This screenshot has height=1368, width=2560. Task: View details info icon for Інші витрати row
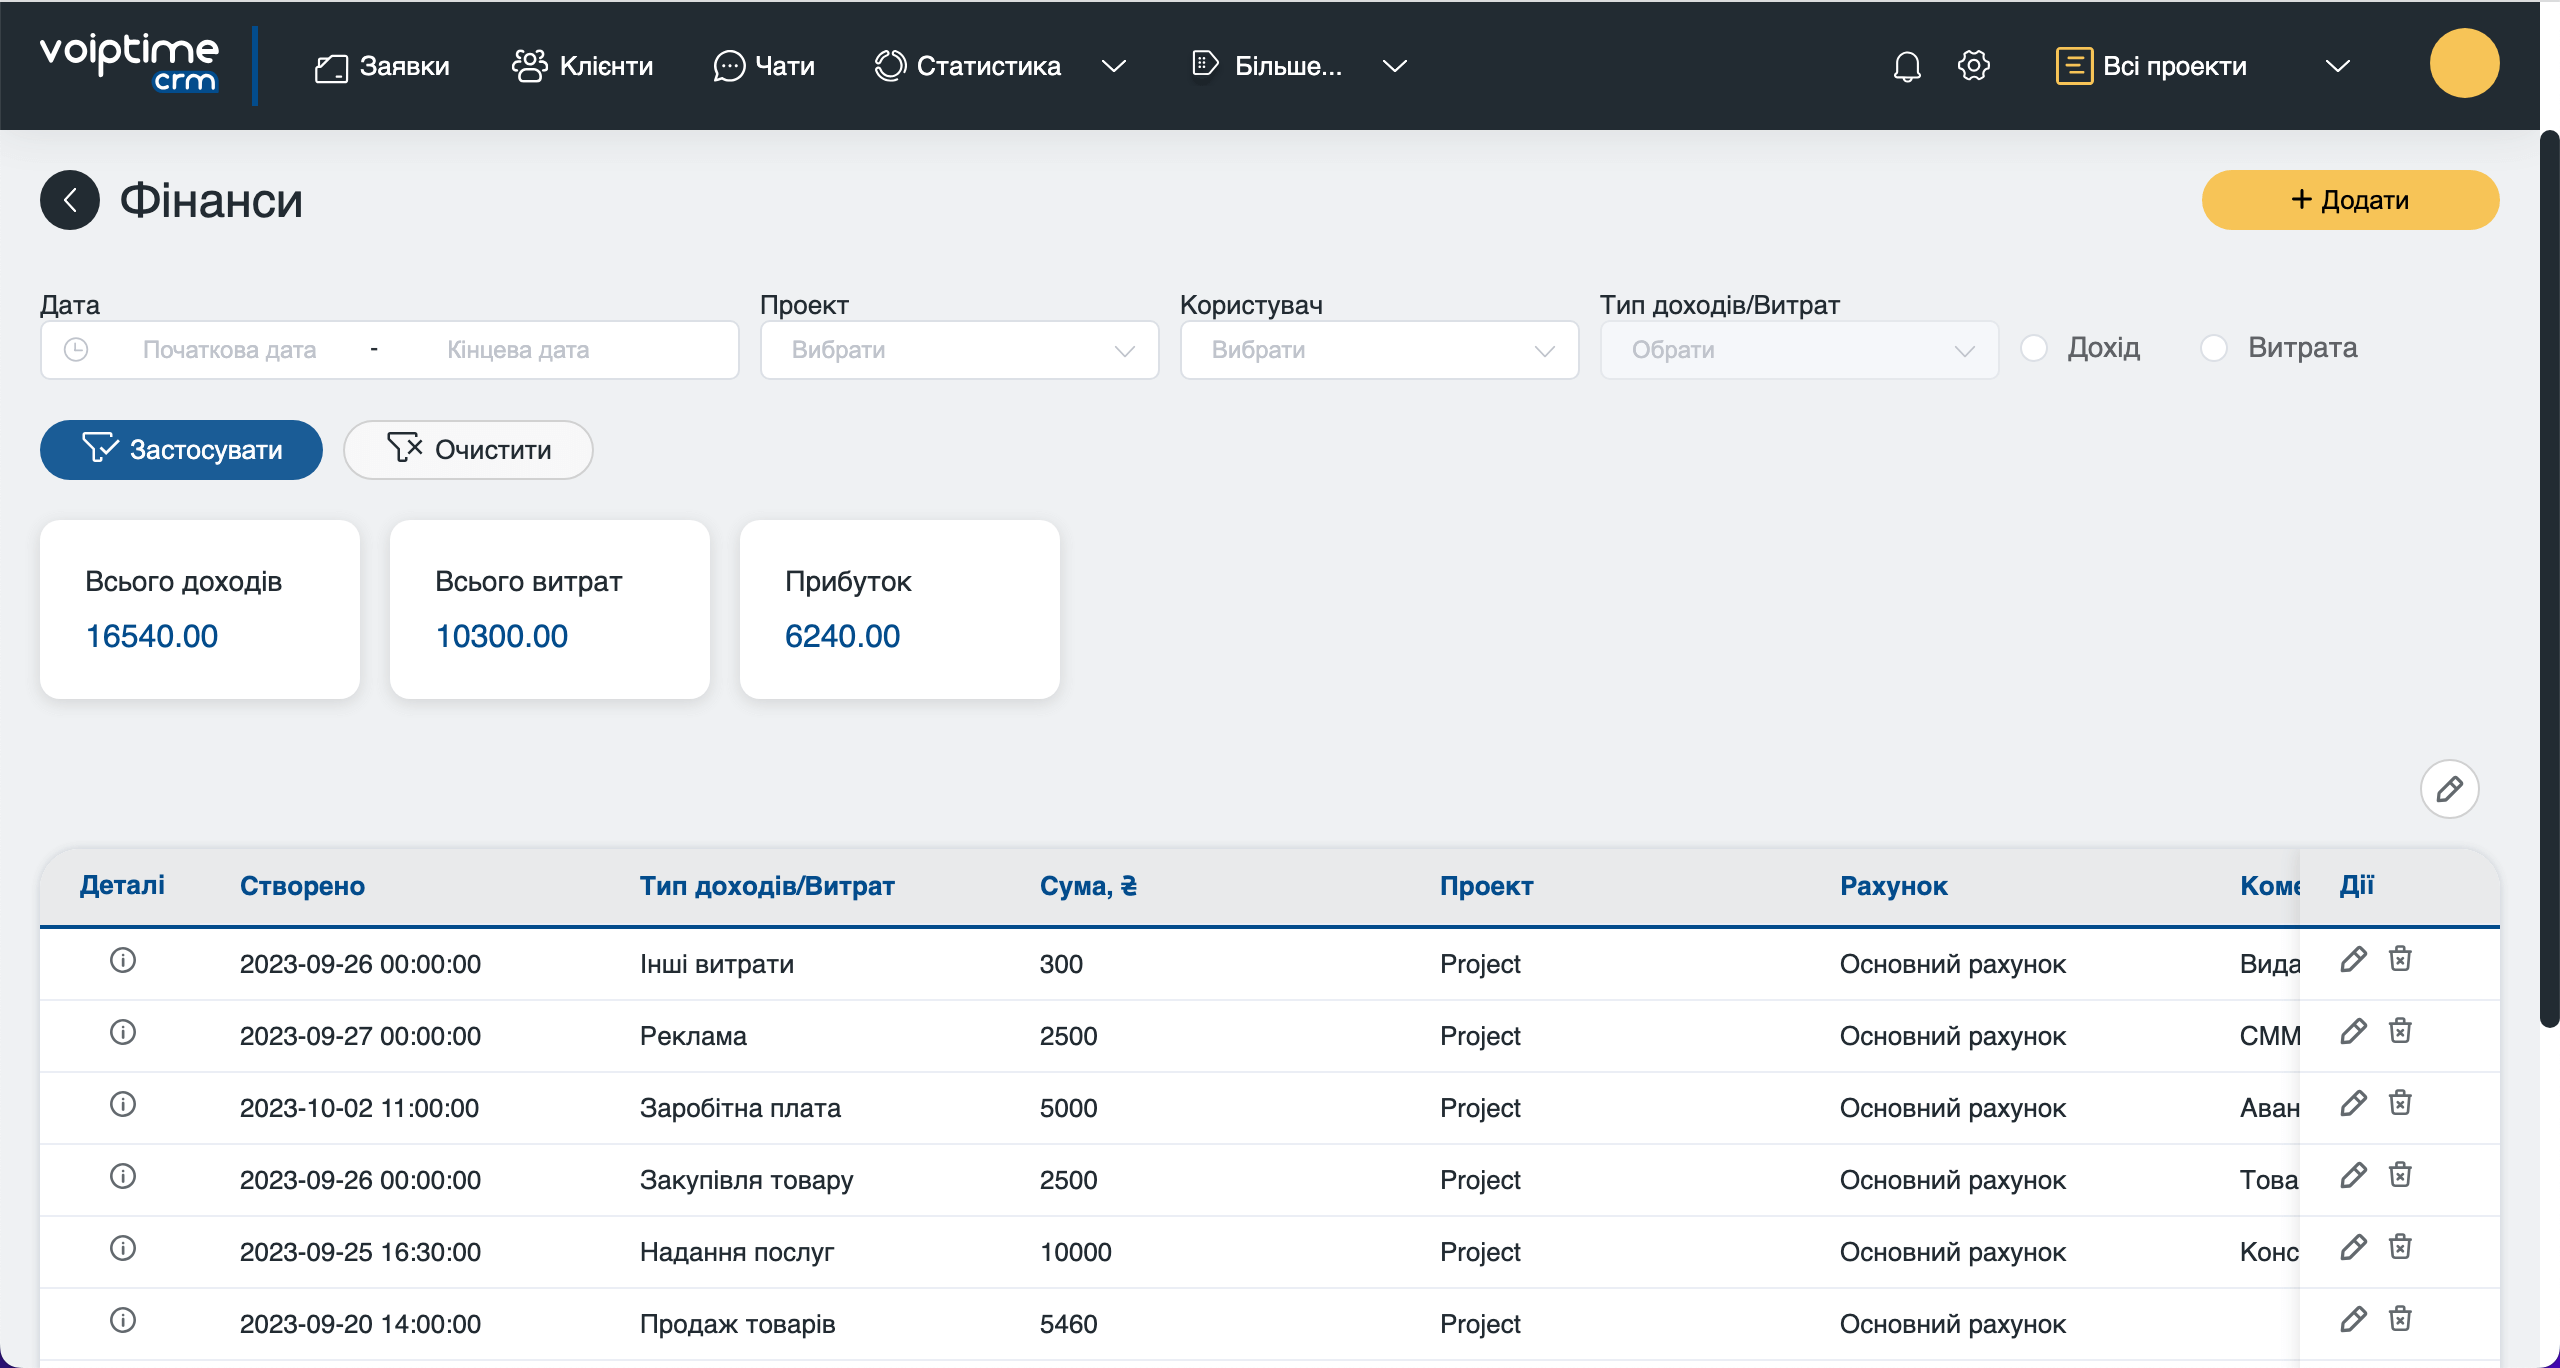(x=122, y=960)
